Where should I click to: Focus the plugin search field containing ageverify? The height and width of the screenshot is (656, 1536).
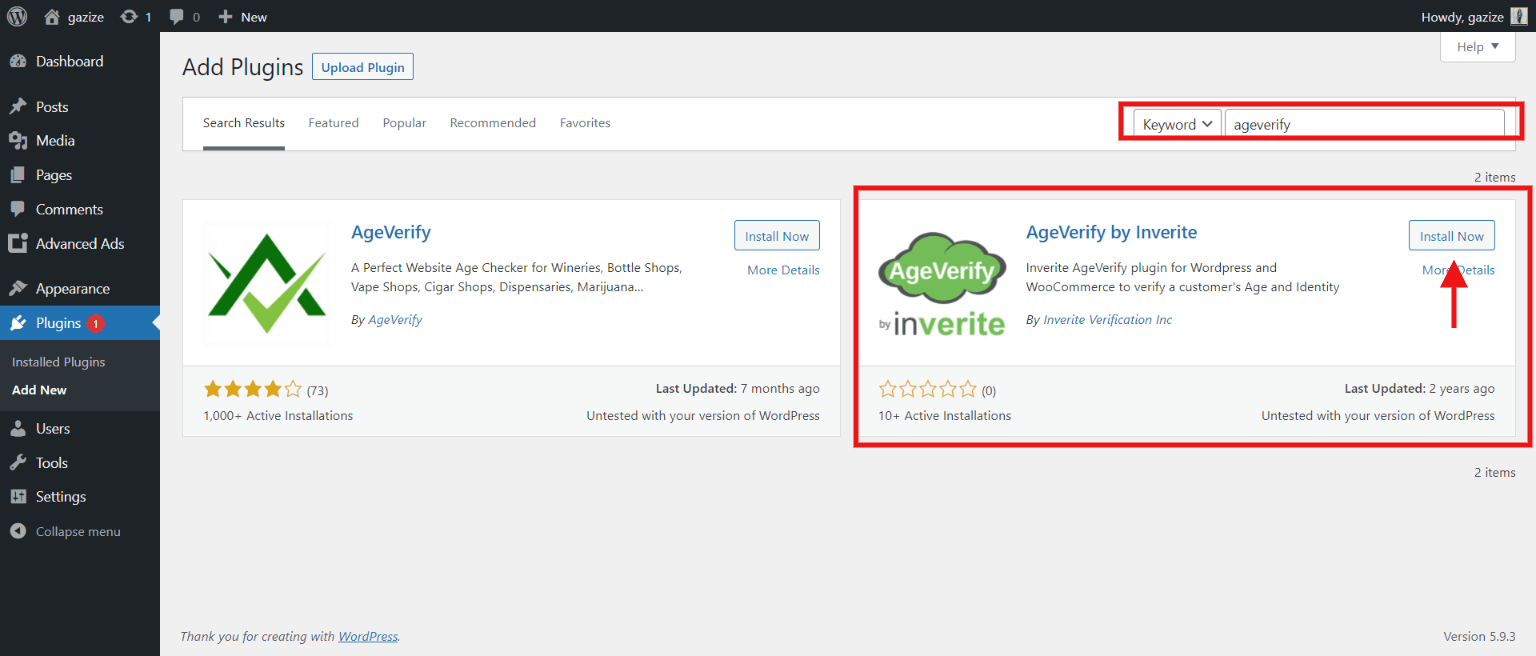tap(1364, 124)
